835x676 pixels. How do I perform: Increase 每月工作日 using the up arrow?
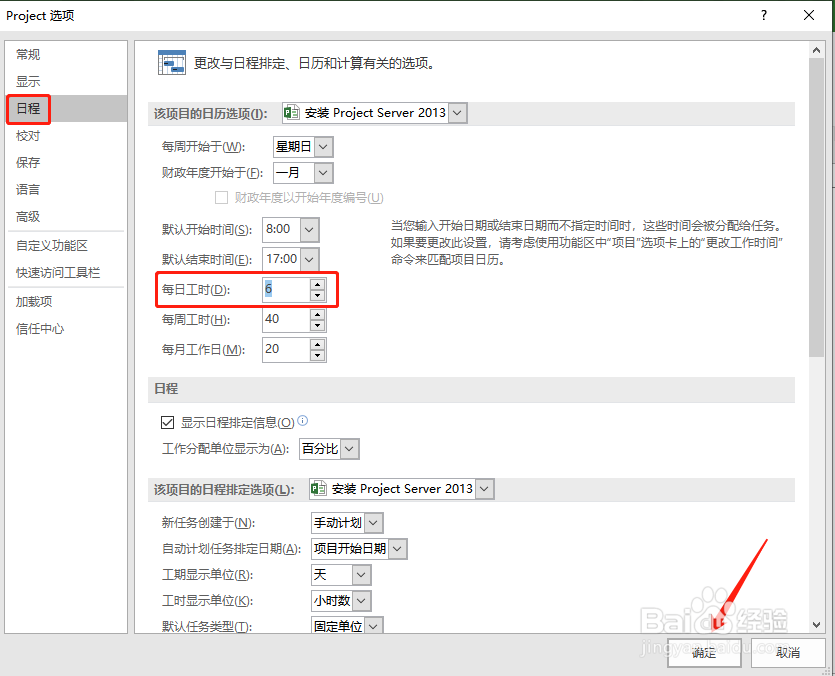pyautogui.click(x=317, y=344)
